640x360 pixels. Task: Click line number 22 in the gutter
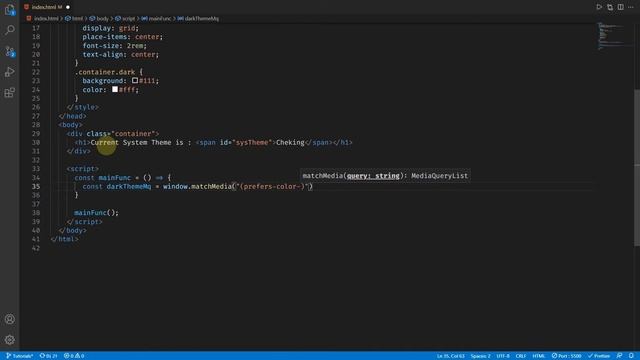click(36, 72)
